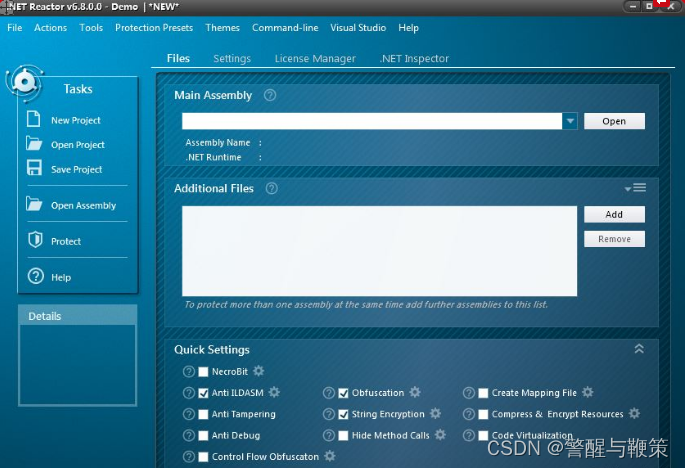The height and width of the screenshot is (468, 685).
Task: Open Anti ILDASM gear settings
Action: click(x=274, y=392)
